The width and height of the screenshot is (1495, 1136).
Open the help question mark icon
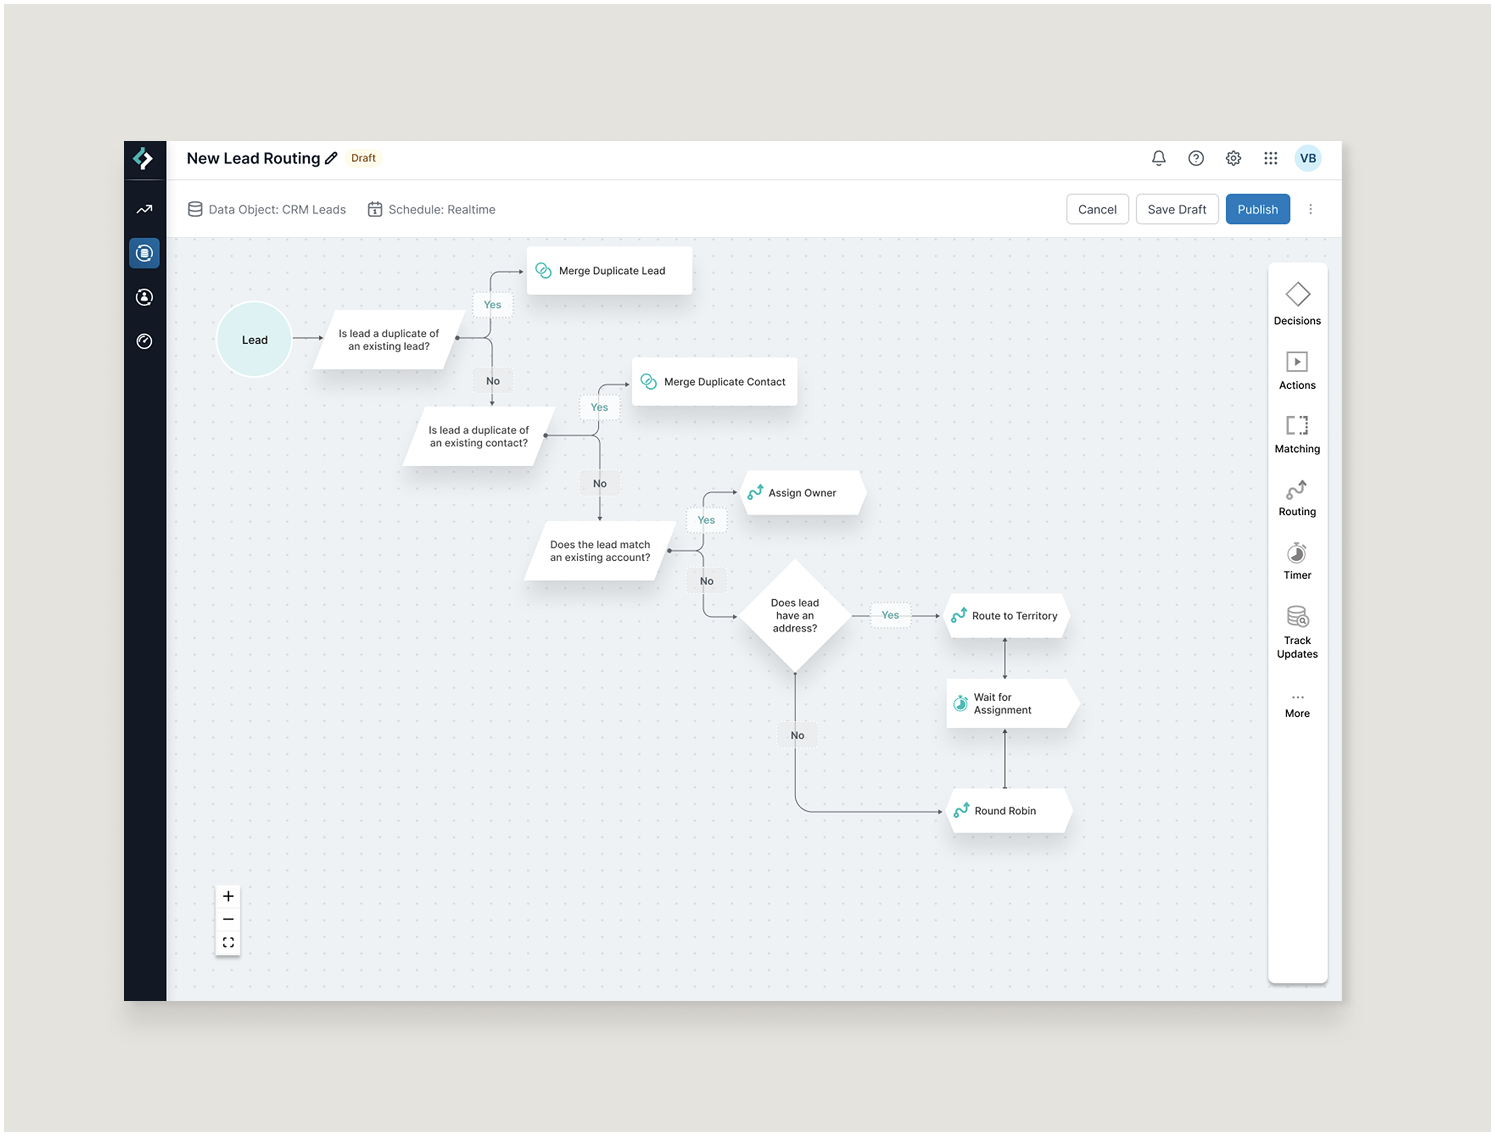1196,158
